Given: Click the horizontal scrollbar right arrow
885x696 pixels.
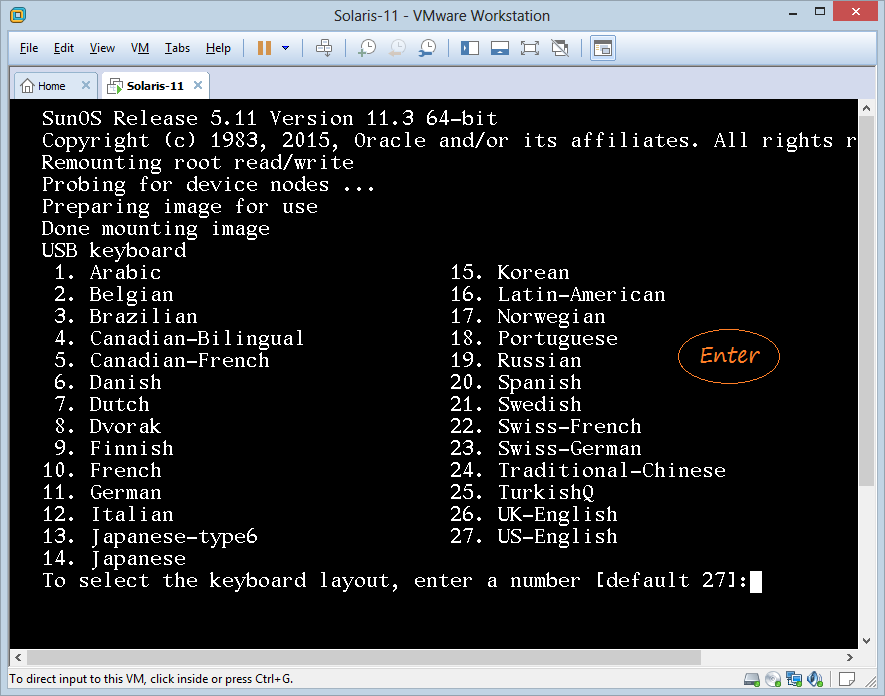Looking at the screenshot, I should click(850, 658).
